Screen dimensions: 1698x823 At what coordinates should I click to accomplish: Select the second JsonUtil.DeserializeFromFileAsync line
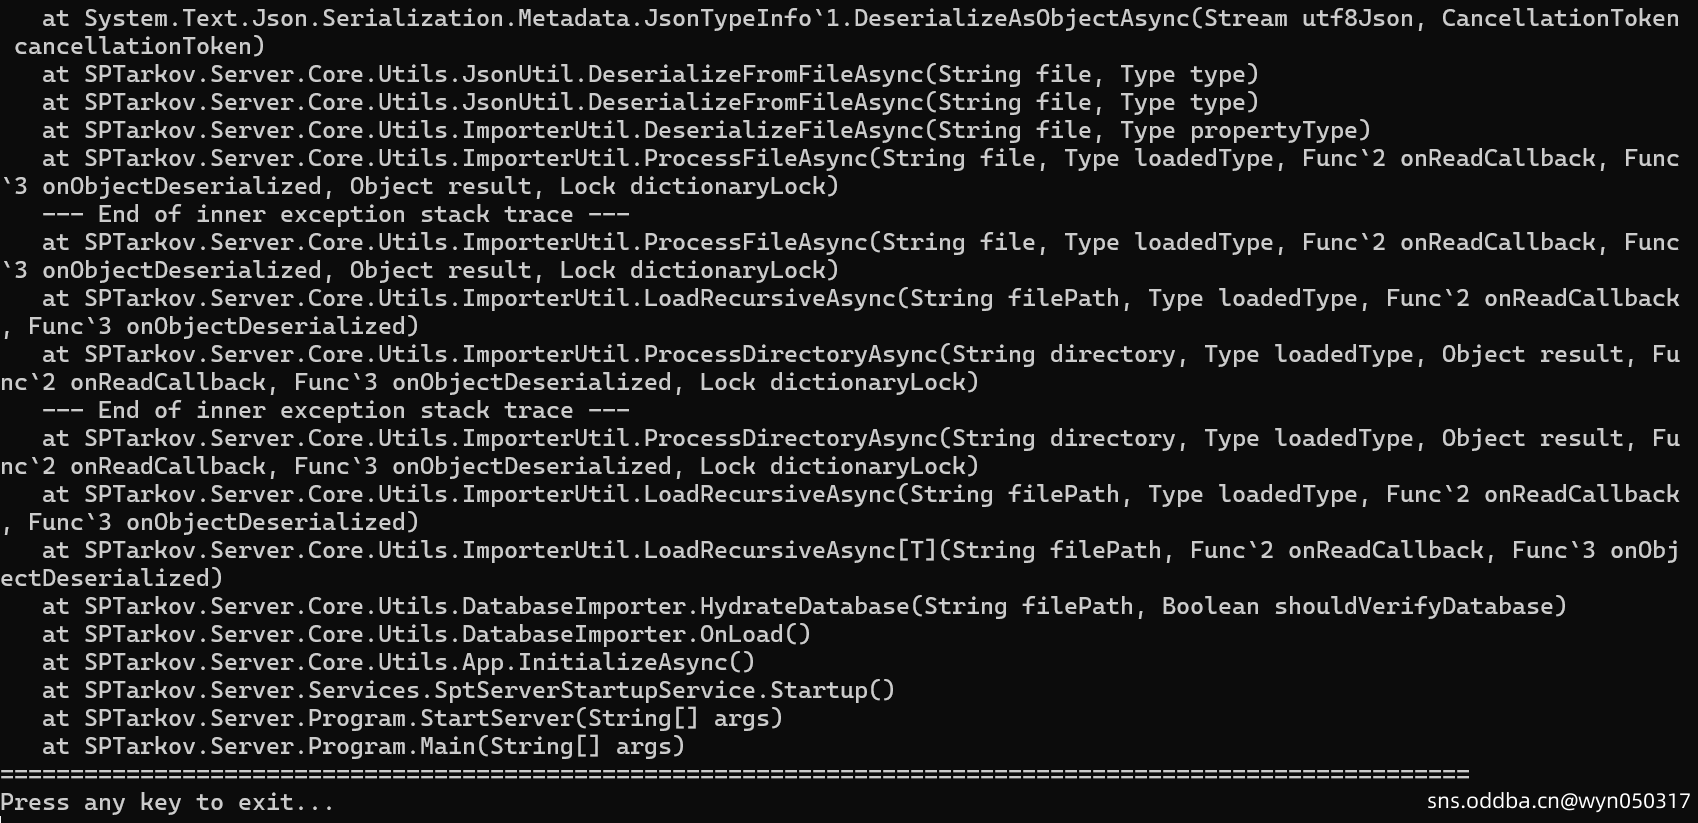coord(650,102)
